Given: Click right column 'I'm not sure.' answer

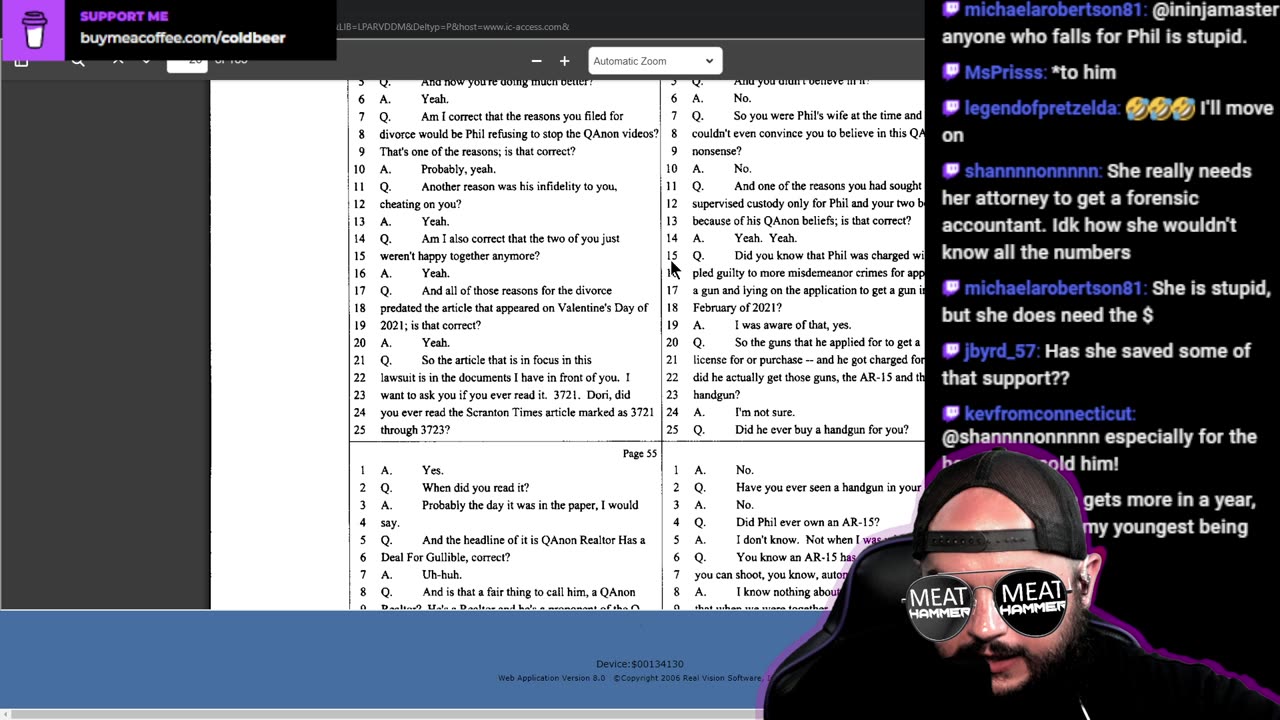Looking at the screenshot, I should point(765,412).
